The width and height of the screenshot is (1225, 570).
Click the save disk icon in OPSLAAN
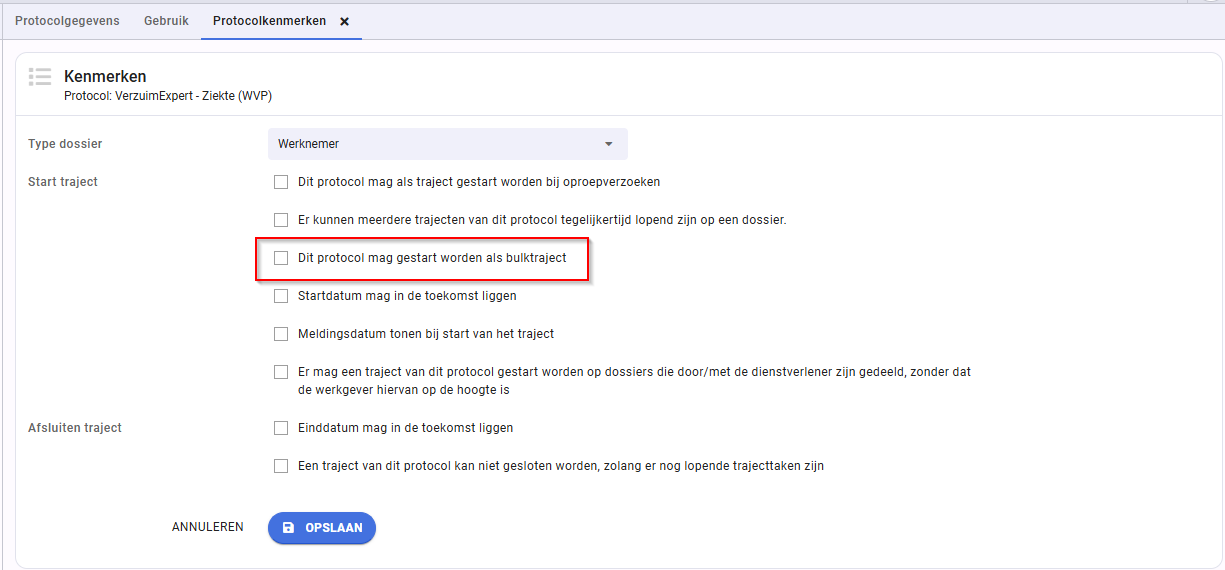pos(289,528)
